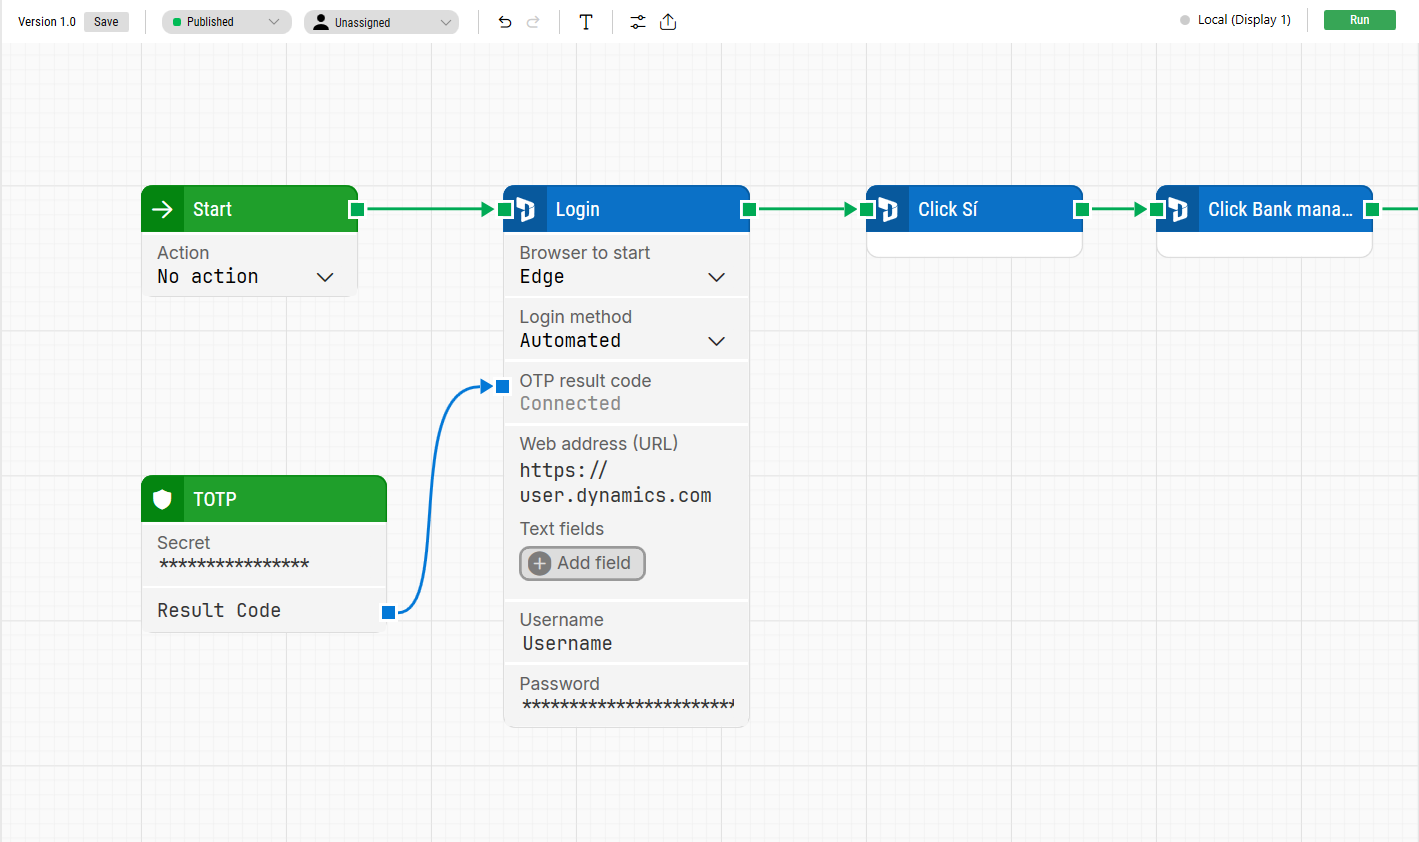Click the green arrow icon on Start node

[162, 208]
